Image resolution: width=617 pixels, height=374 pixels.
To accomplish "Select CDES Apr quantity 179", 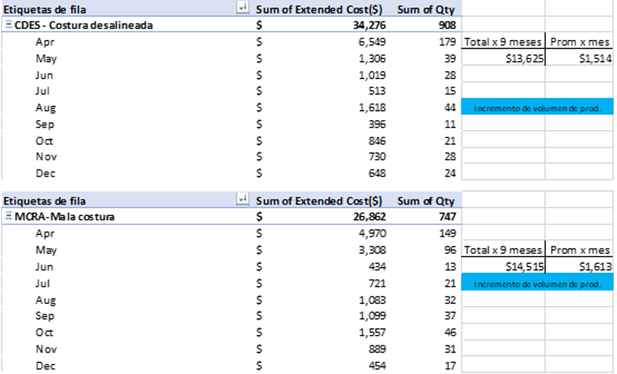I will 447,42.
